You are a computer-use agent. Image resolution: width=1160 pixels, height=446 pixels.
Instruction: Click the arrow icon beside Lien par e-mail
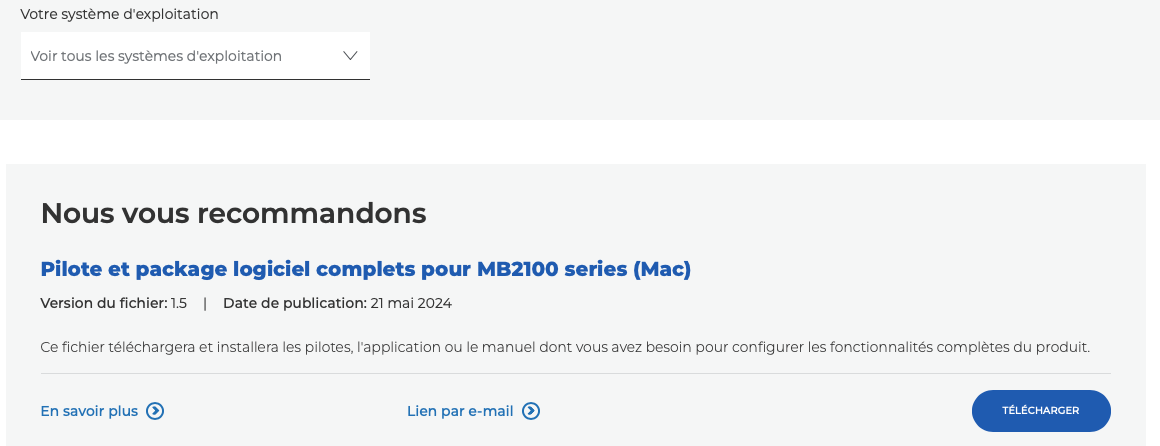tap(531, 411)
